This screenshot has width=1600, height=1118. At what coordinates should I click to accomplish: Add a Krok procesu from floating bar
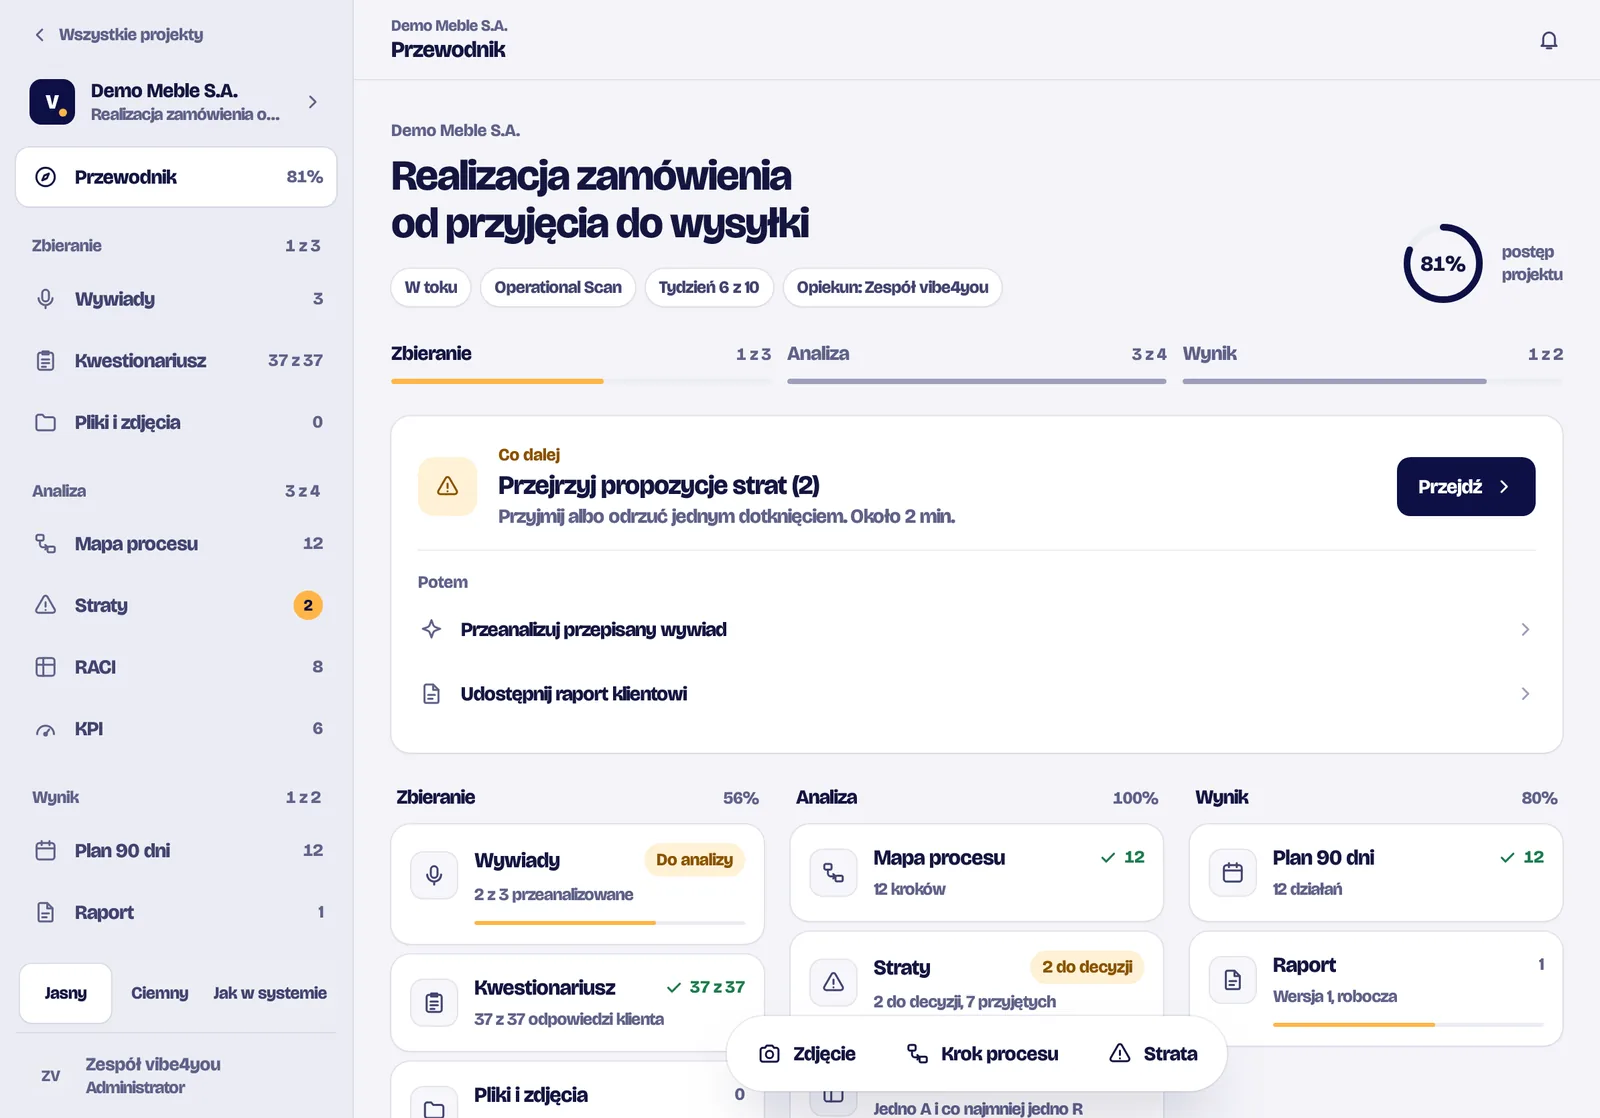[x=982, y=1054]
